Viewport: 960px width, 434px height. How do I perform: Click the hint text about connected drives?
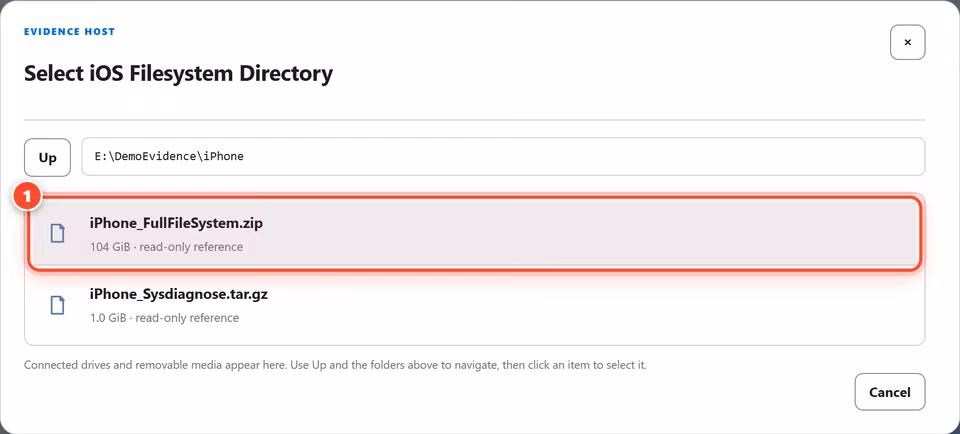(x=336, y=365)
